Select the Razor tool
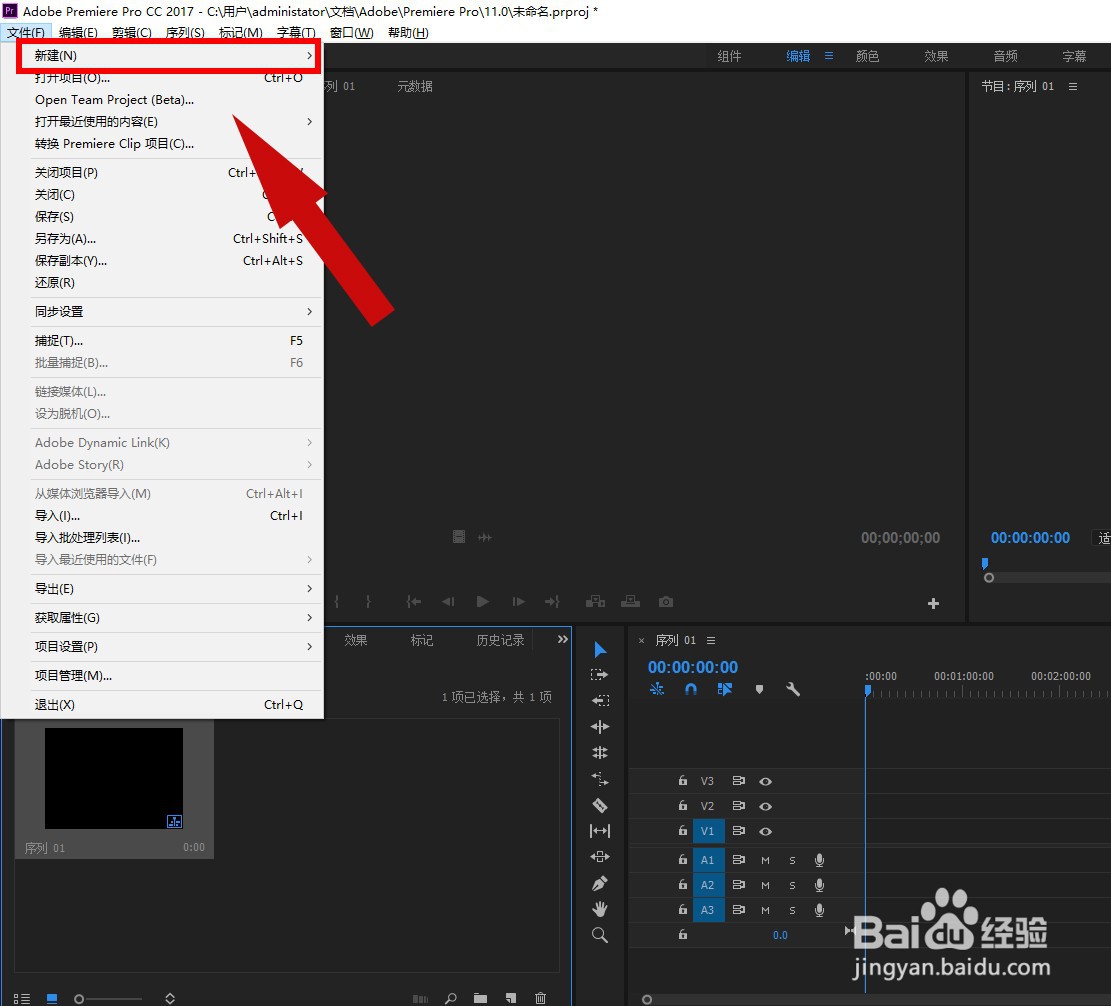This screenshot has height=1006, width=1111. click(599, 806)
